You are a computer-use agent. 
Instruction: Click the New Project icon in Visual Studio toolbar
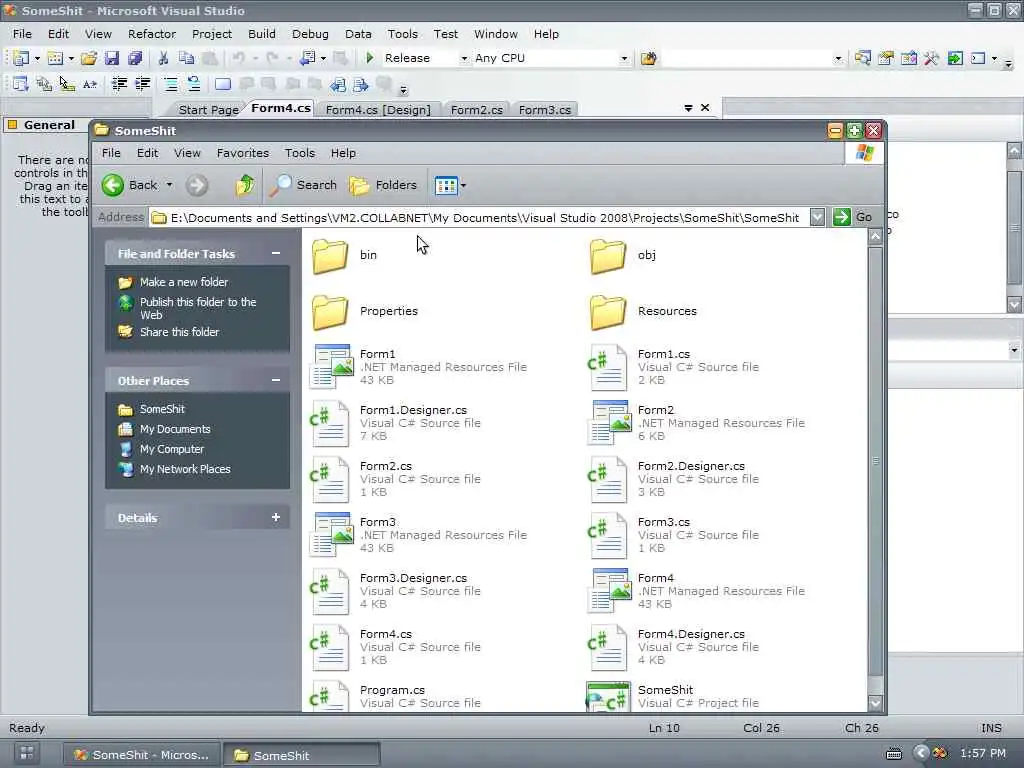[x=21, y=58]
